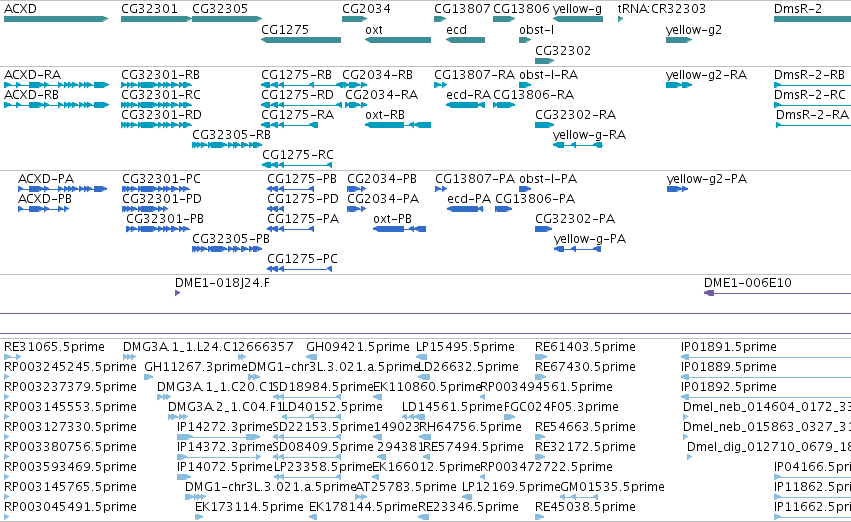Screen dimensions: 851x522
Task: Select the tRNA:CR32303 label
Action: [662, 9]
